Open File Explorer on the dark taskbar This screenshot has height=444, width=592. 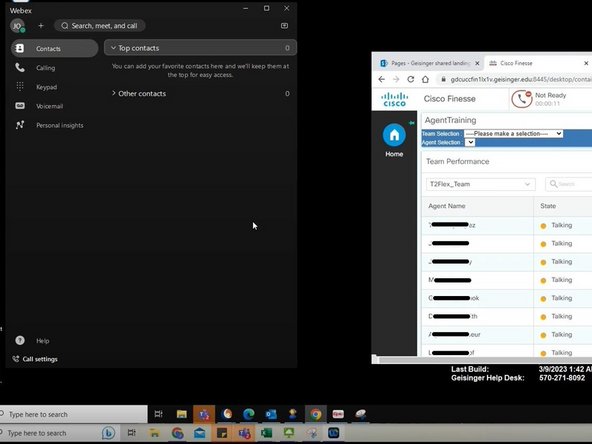pos(182,414)
